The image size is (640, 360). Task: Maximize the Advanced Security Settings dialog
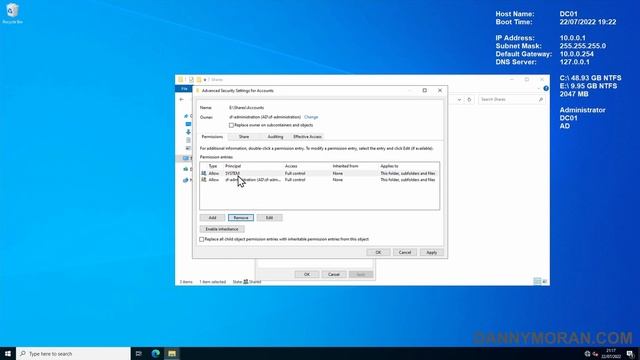[x=424, y=90]
